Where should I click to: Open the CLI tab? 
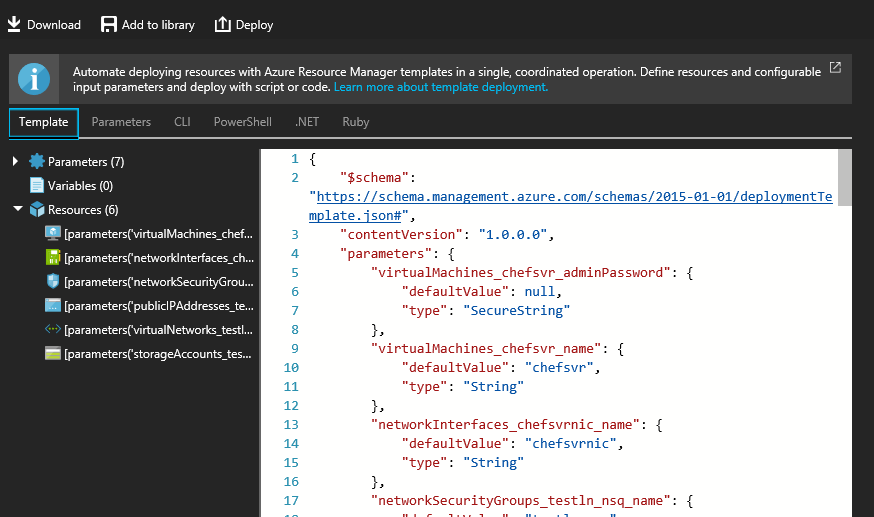(x=182, y=122)
